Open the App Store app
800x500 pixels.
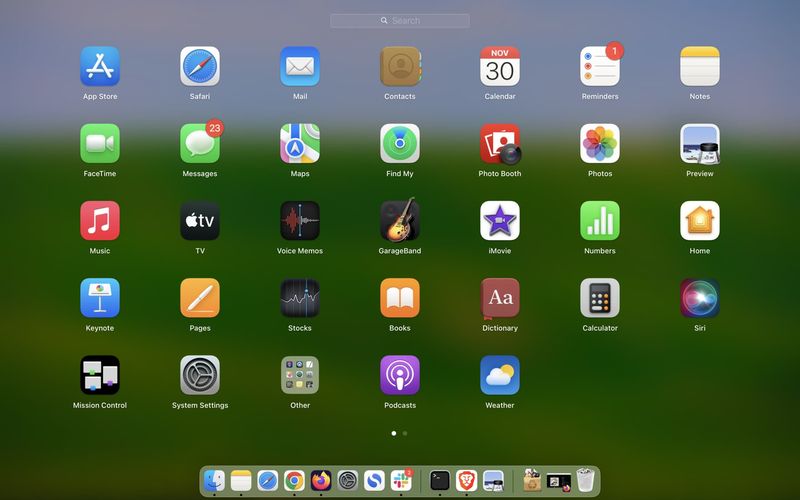(x=100, y=66)
